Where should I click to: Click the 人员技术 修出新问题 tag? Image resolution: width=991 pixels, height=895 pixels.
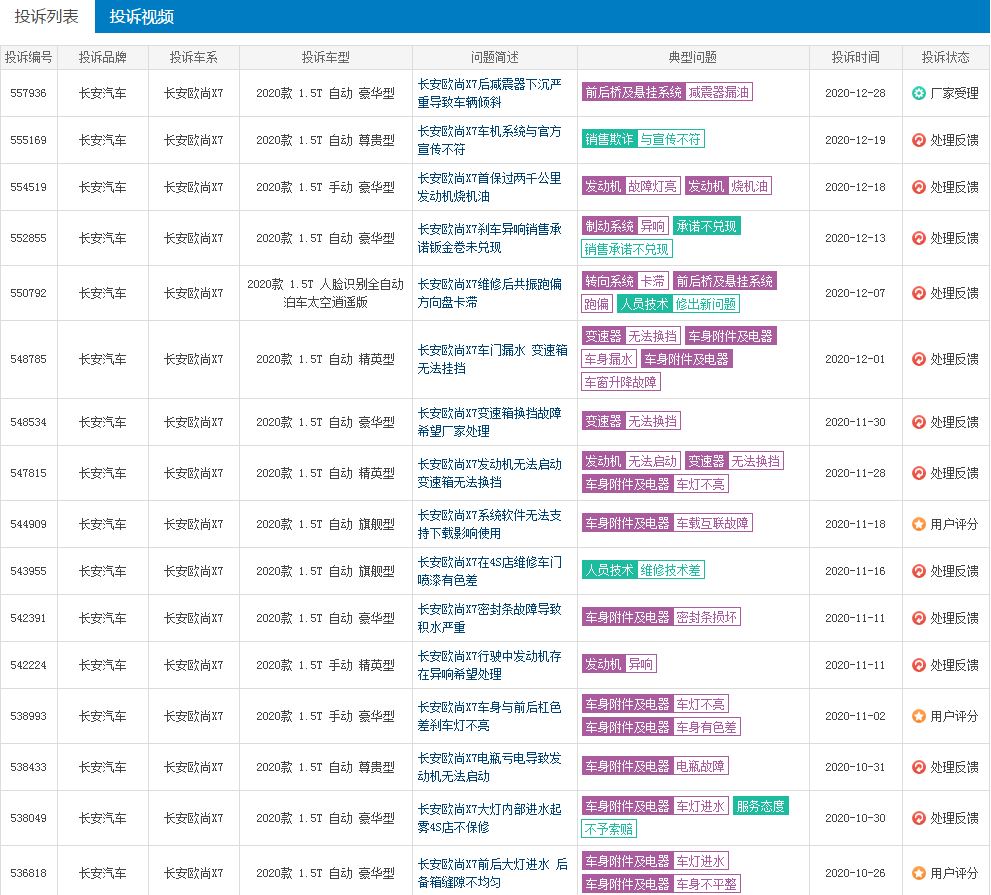678,304
